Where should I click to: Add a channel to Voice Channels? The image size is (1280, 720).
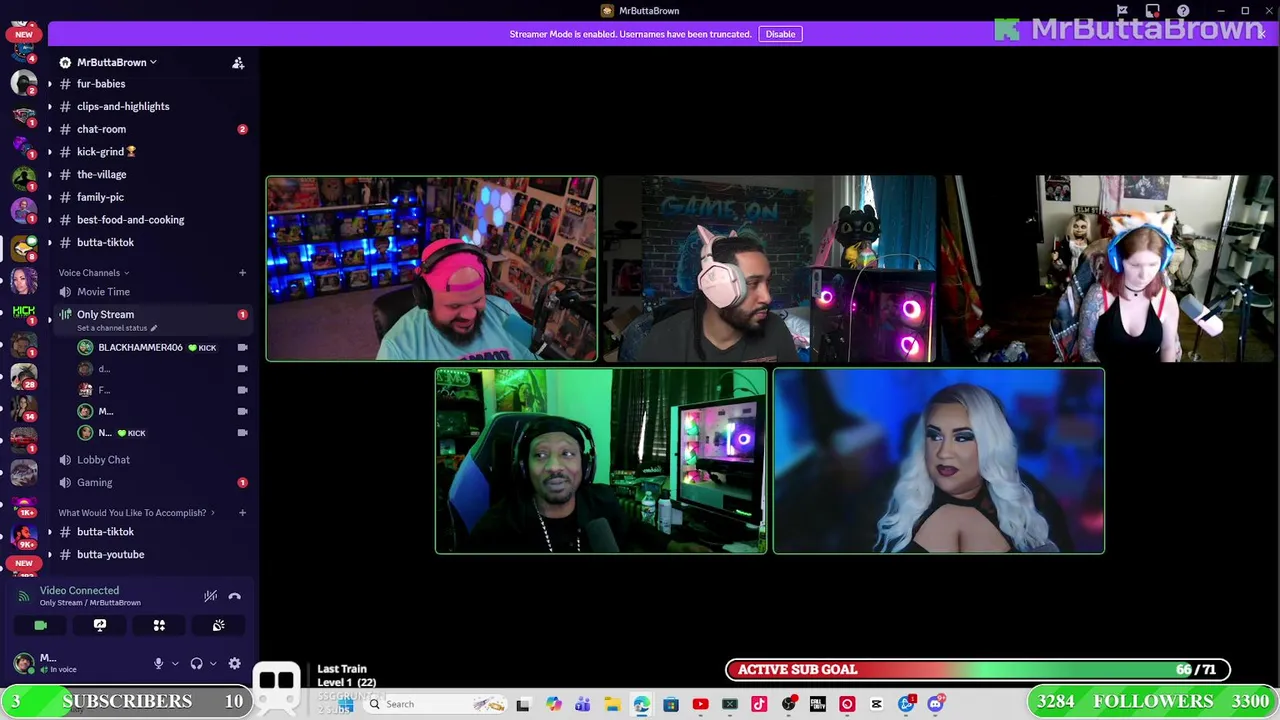point(242,273)
